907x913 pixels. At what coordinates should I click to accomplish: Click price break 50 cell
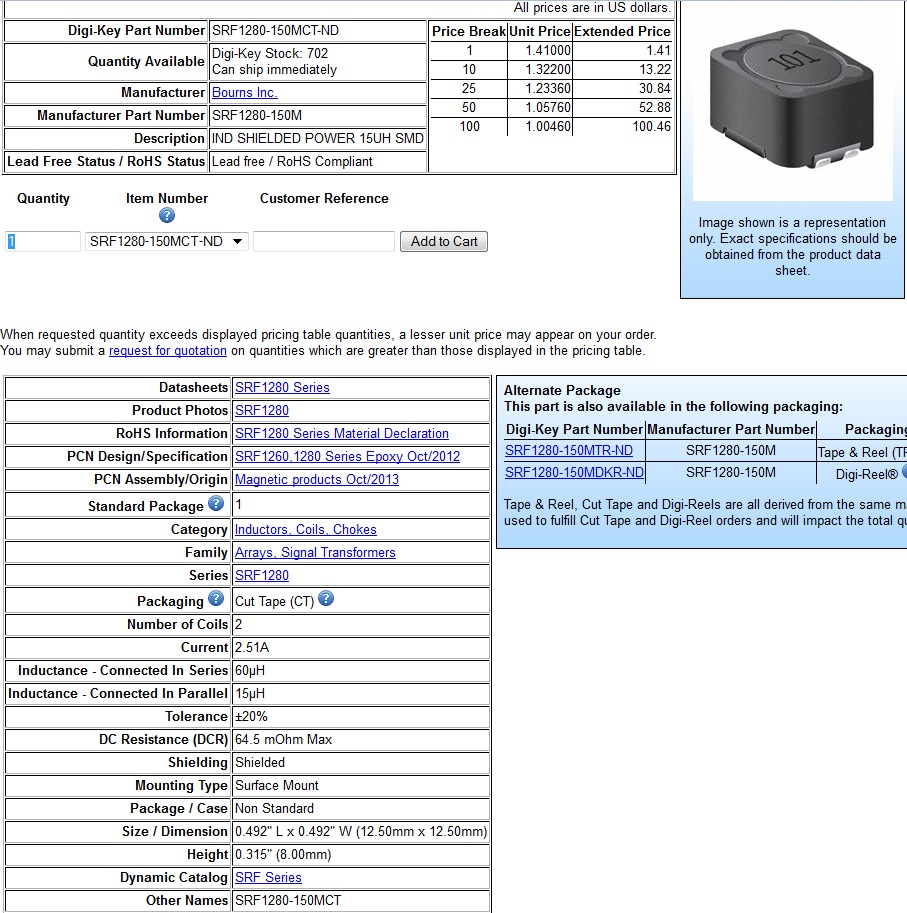469,107
